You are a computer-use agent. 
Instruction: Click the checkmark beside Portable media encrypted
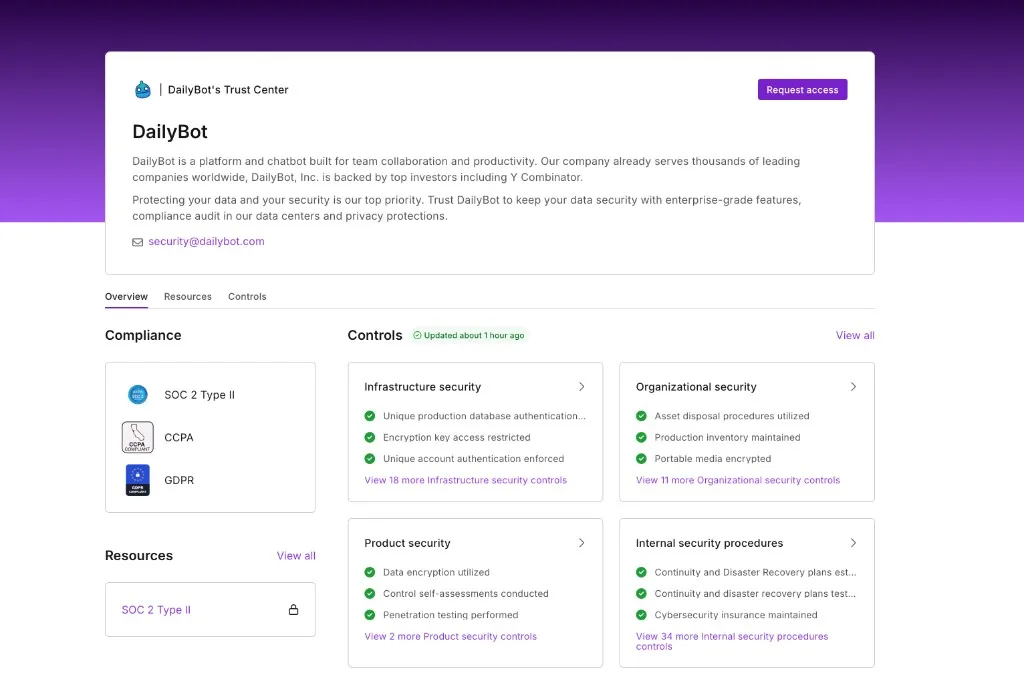[x=641, y=458]
